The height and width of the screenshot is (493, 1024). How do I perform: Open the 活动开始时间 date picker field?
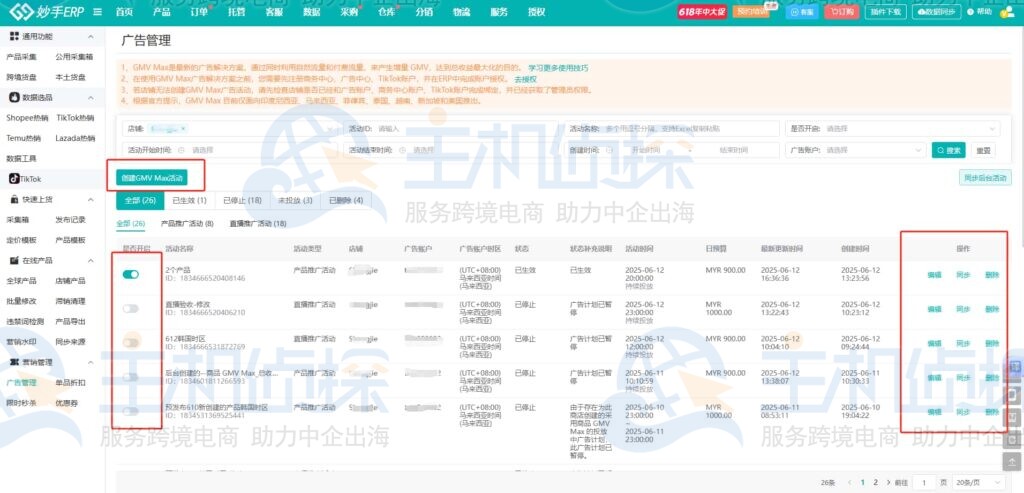[230, 150]
